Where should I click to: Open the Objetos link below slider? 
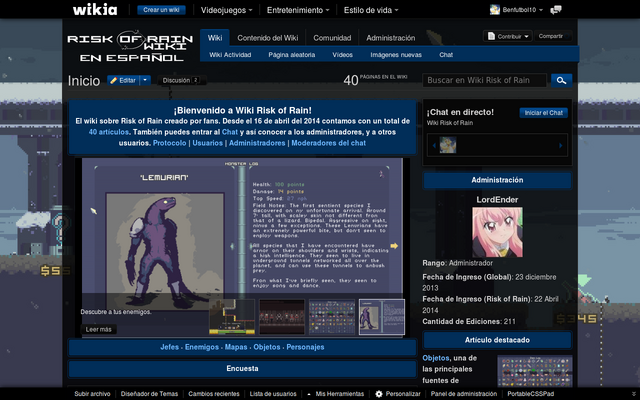pos(267,347)
